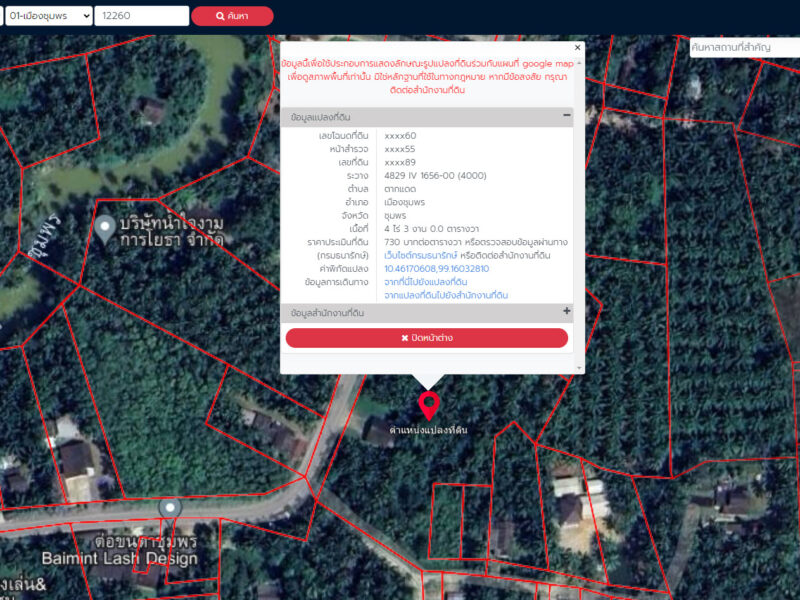Image resolution: width=800 pixels, height=600 pixels.
Task: Expand the land office data section
Action: pos(566,312)
